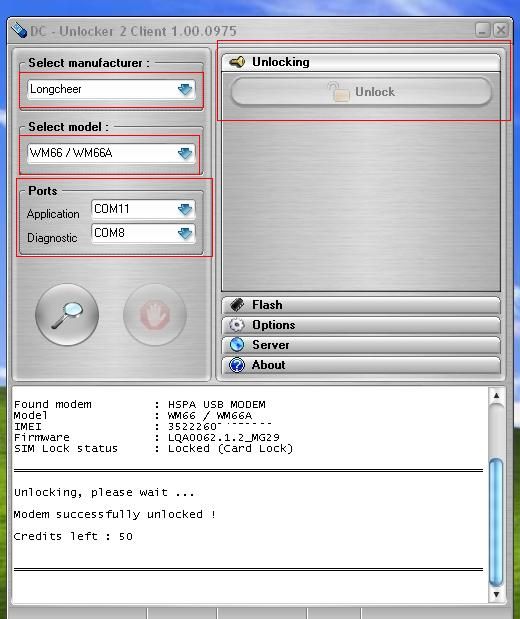Image resolution: width=520 pixels, height=619 pixels.
Task: Click the magnifying glass detect modem button
Action: [67, 315]
